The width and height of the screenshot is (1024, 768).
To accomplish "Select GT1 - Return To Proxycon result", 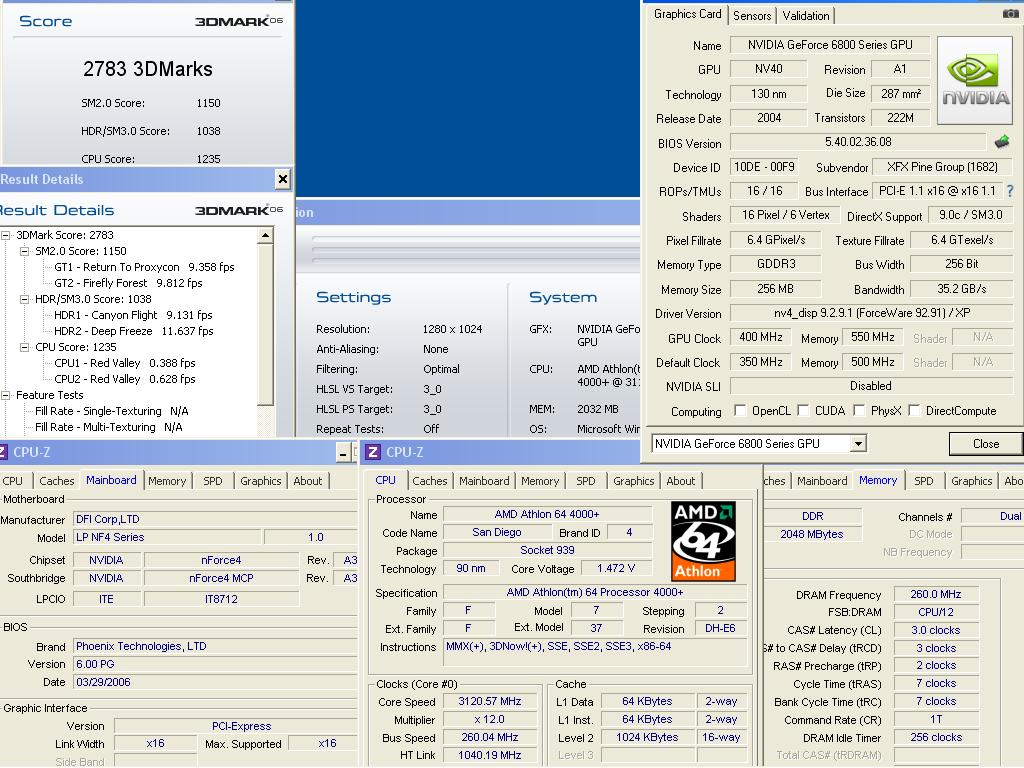I will coord(144,267).
